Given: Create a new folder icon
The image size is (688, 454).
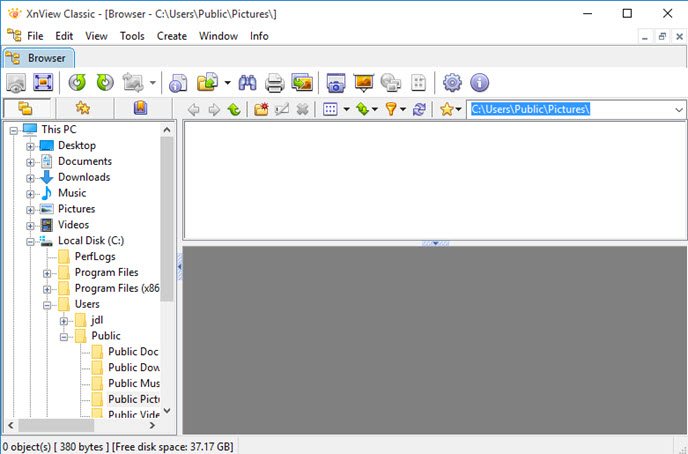Looking at the screenshot, I should (261, 109).
